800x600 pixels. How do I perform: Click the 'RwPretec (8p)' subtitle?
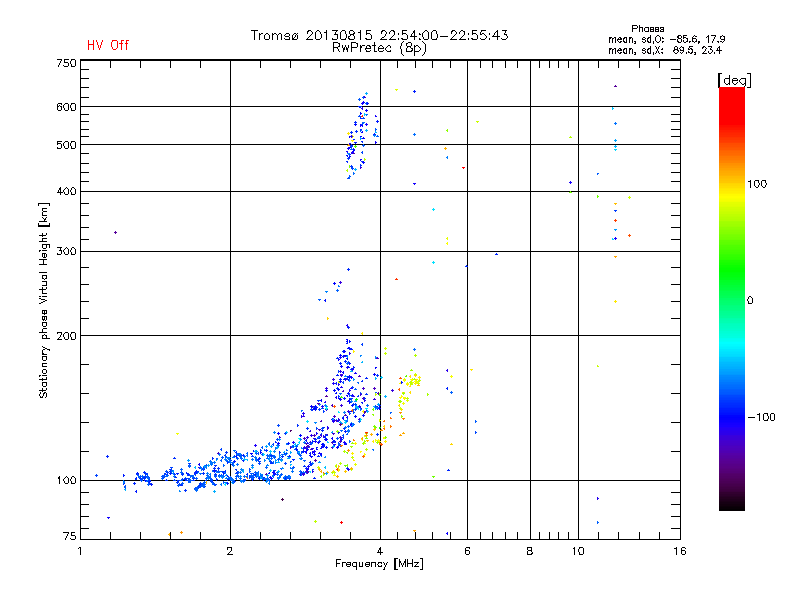point(380,48)
